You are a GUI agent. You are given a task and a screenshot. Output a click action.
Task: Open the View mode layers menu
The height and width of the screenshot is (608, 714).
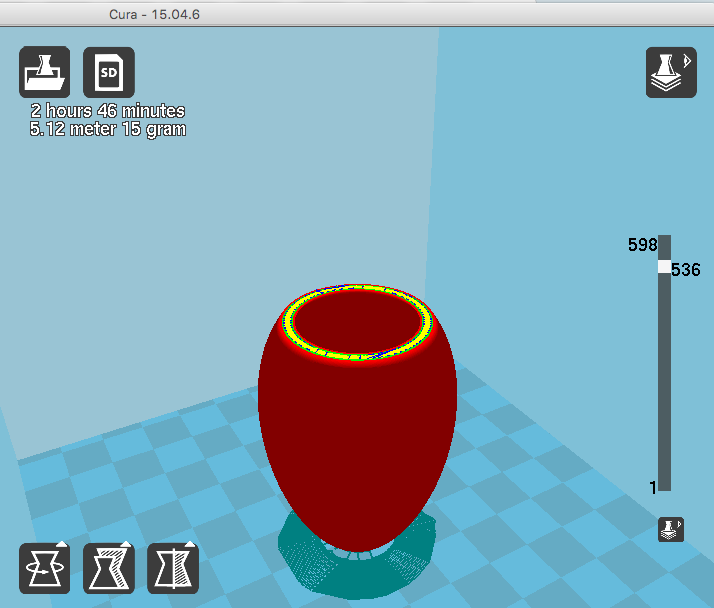tap(671, 72)
